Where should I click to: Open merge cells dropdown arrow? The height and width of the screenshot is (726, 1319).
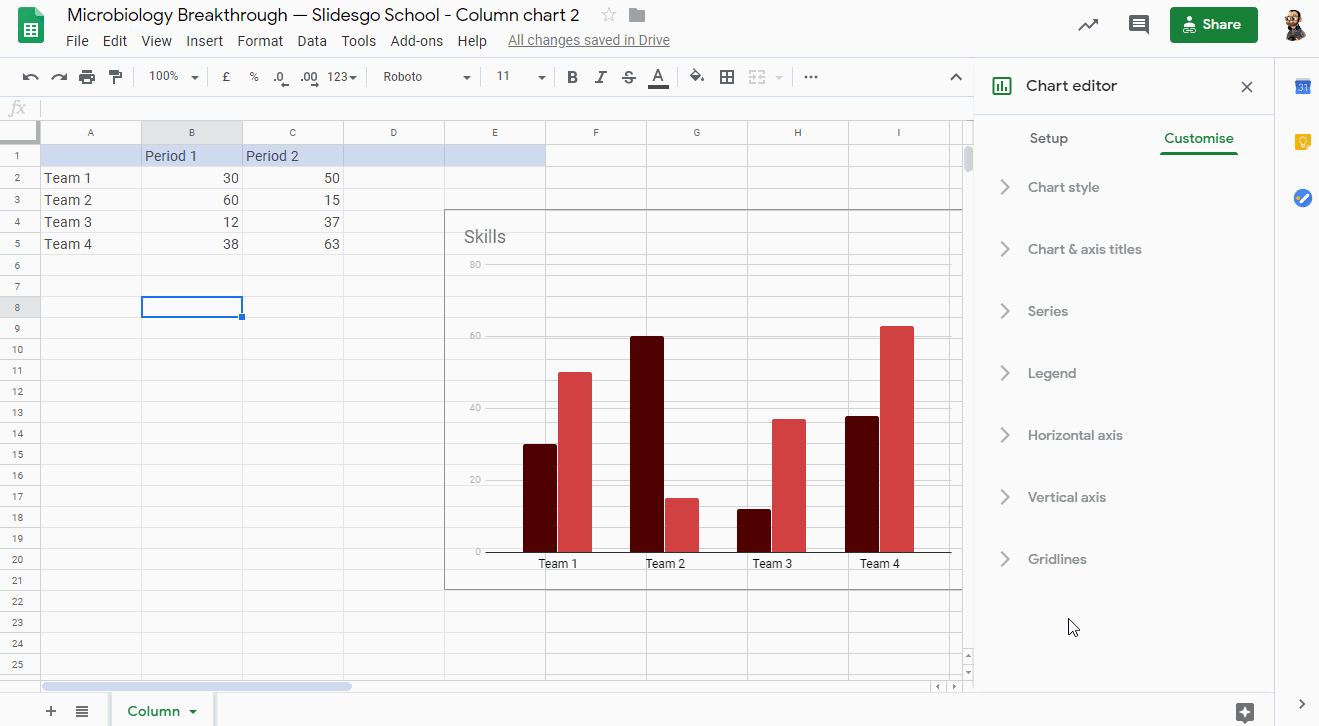[x=779, y=77]
